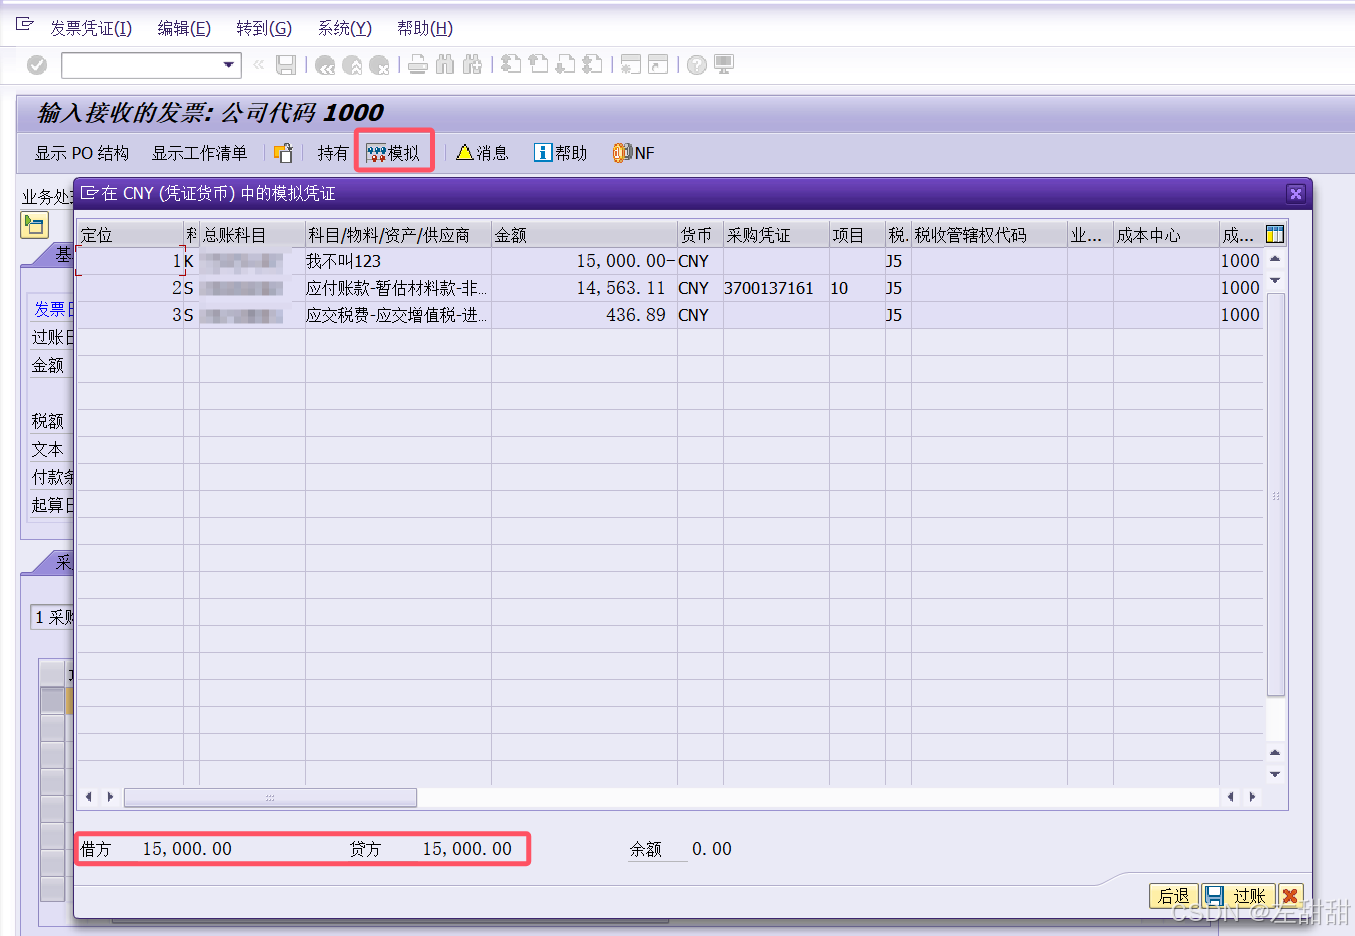
Task: Click the NF button with coin icon
Action: 634,153
